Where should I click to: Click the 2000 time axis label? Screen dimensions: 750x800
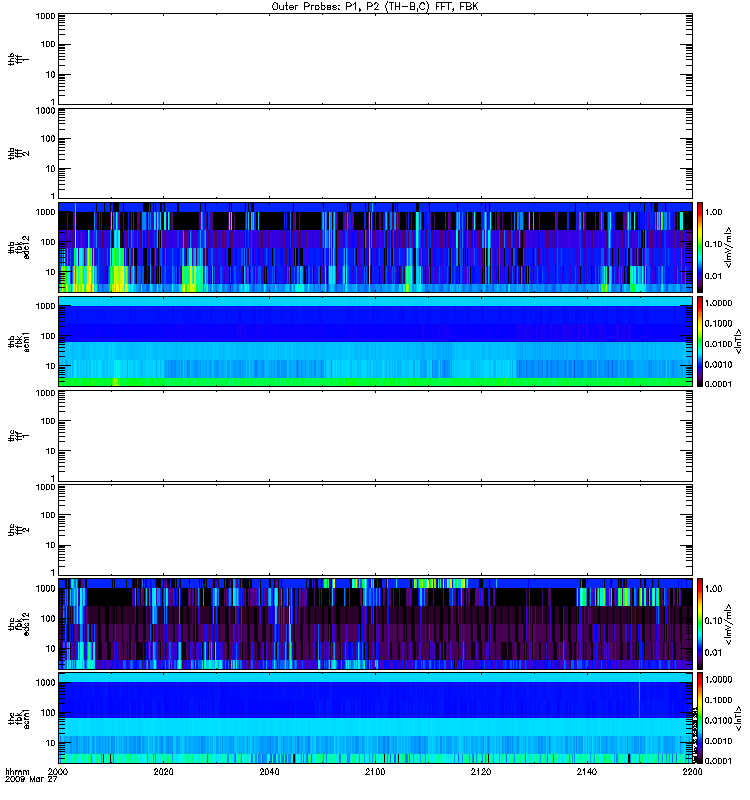(x=58, y=771)
